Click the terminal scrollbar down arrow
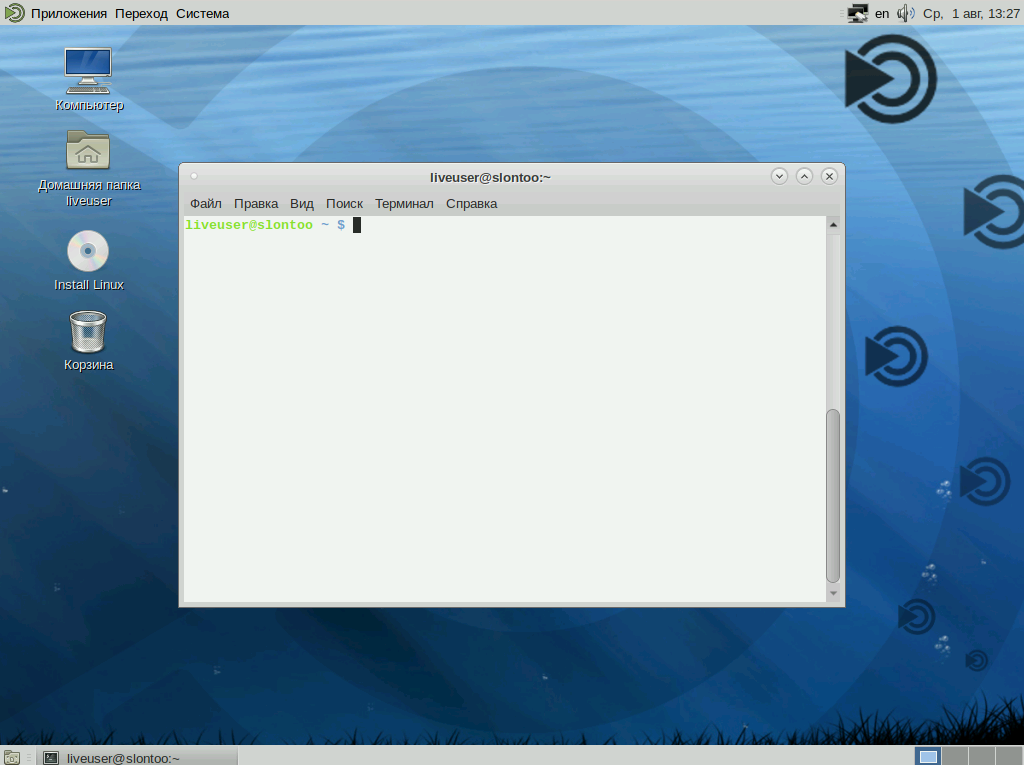Image resolution: width=1024 pixels, height=765 pixels. point(833,594)
